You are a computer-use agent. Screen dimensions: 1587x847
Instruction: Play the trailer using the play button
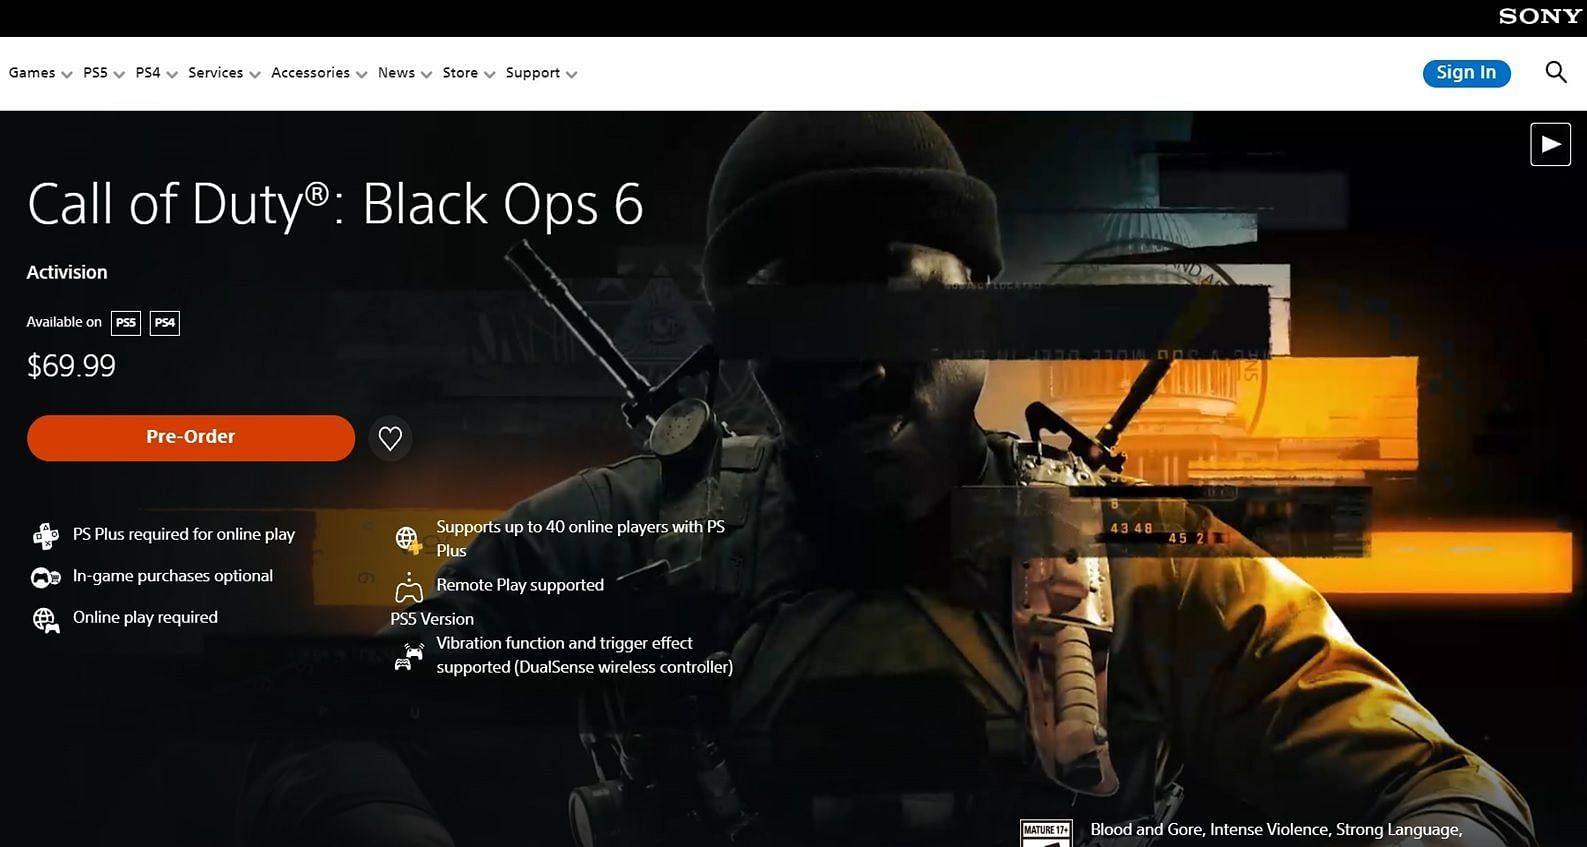1550,144
